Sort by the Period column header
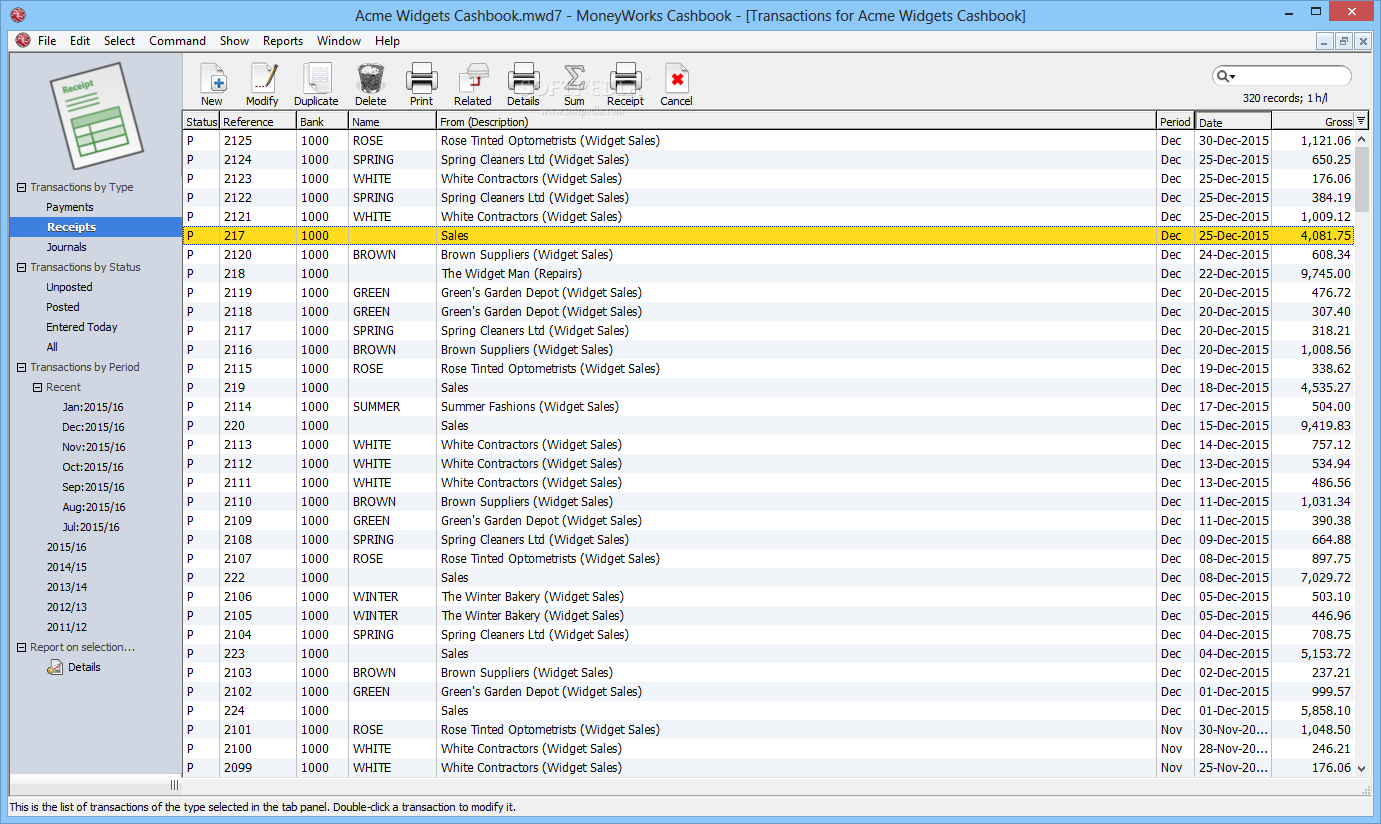 tap(1176, 121)
